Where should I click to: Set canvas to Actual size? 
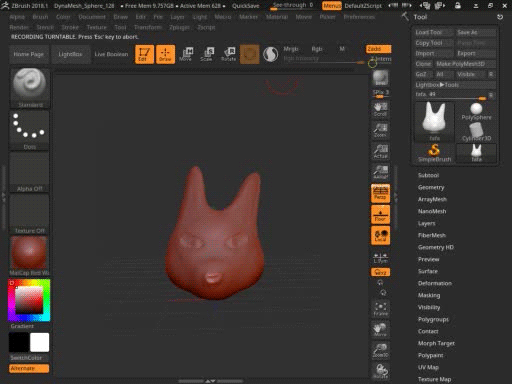(x=380, y=151)
